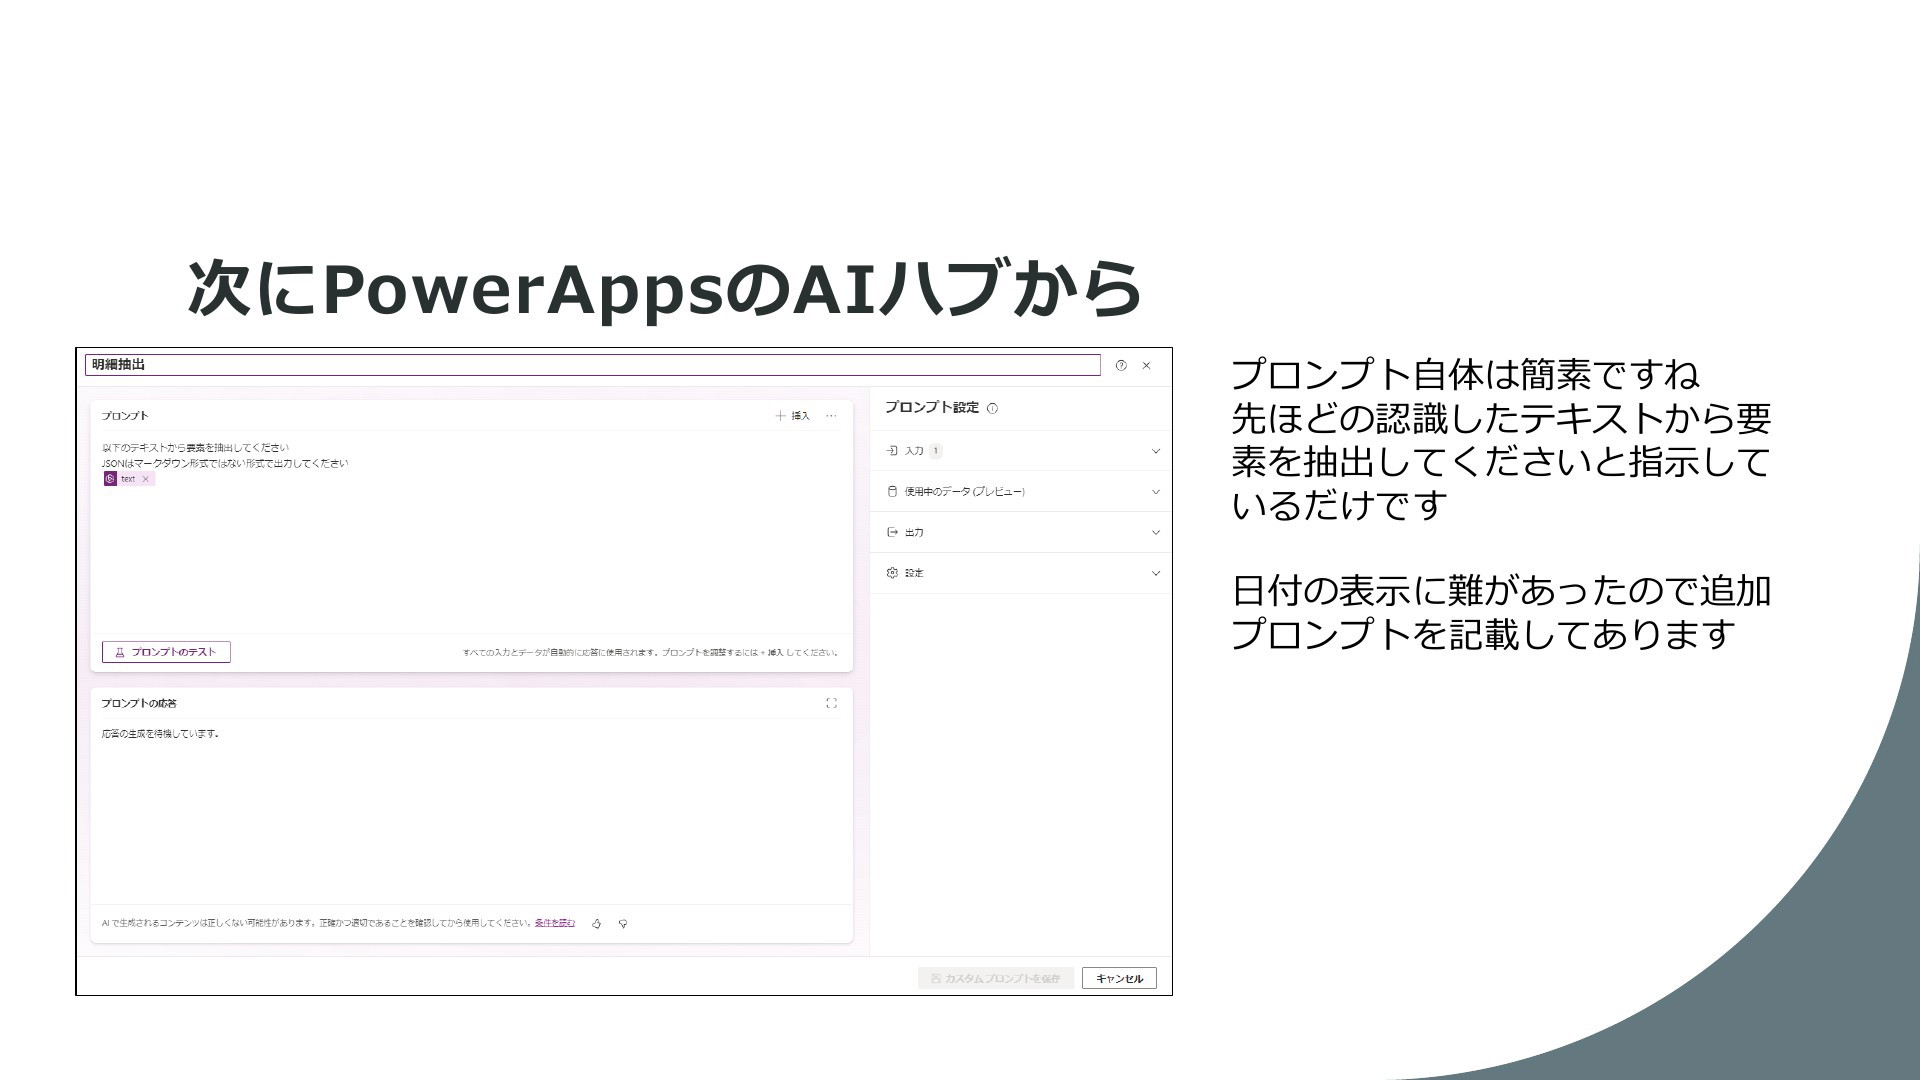Viewport: 1920px width, 1080px height.
Task: Click the 使用中のデータ database icon
Action: click(892, 492)
